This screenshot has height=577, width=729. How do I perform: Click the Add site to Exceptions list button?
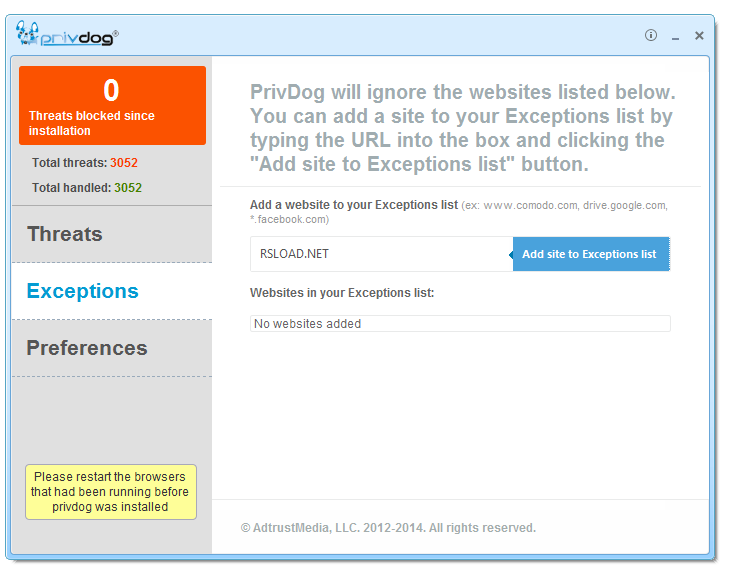(x=590, y=254)
